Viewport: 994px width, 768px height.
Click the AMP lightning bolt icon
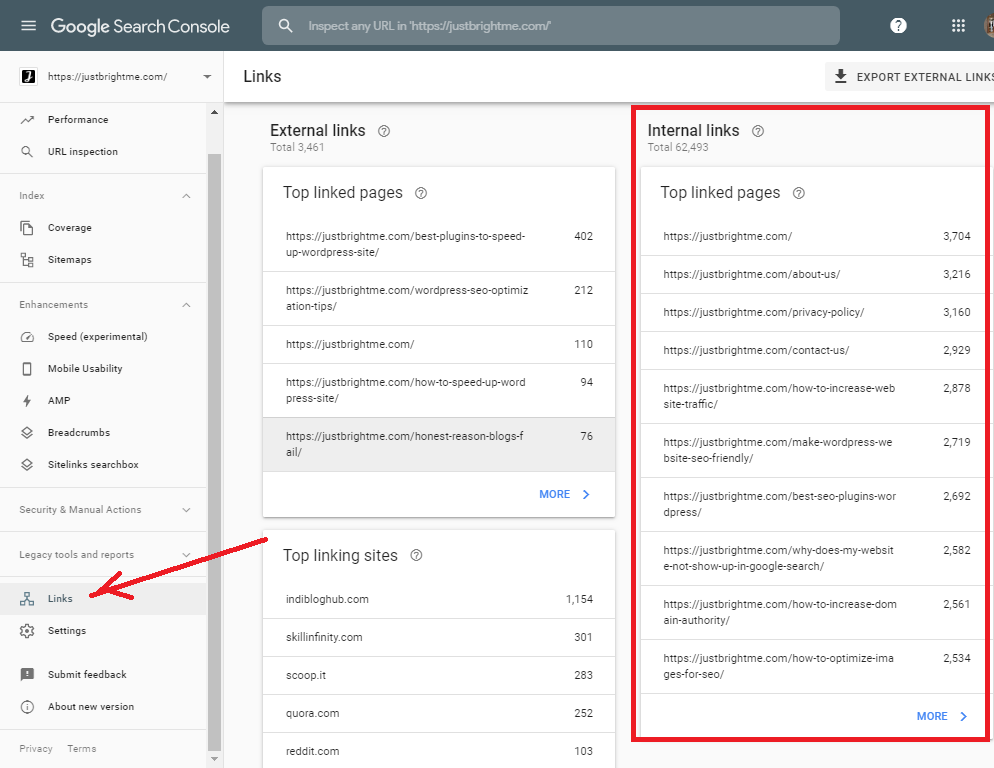pyautogui.click(x=27, y=401)
